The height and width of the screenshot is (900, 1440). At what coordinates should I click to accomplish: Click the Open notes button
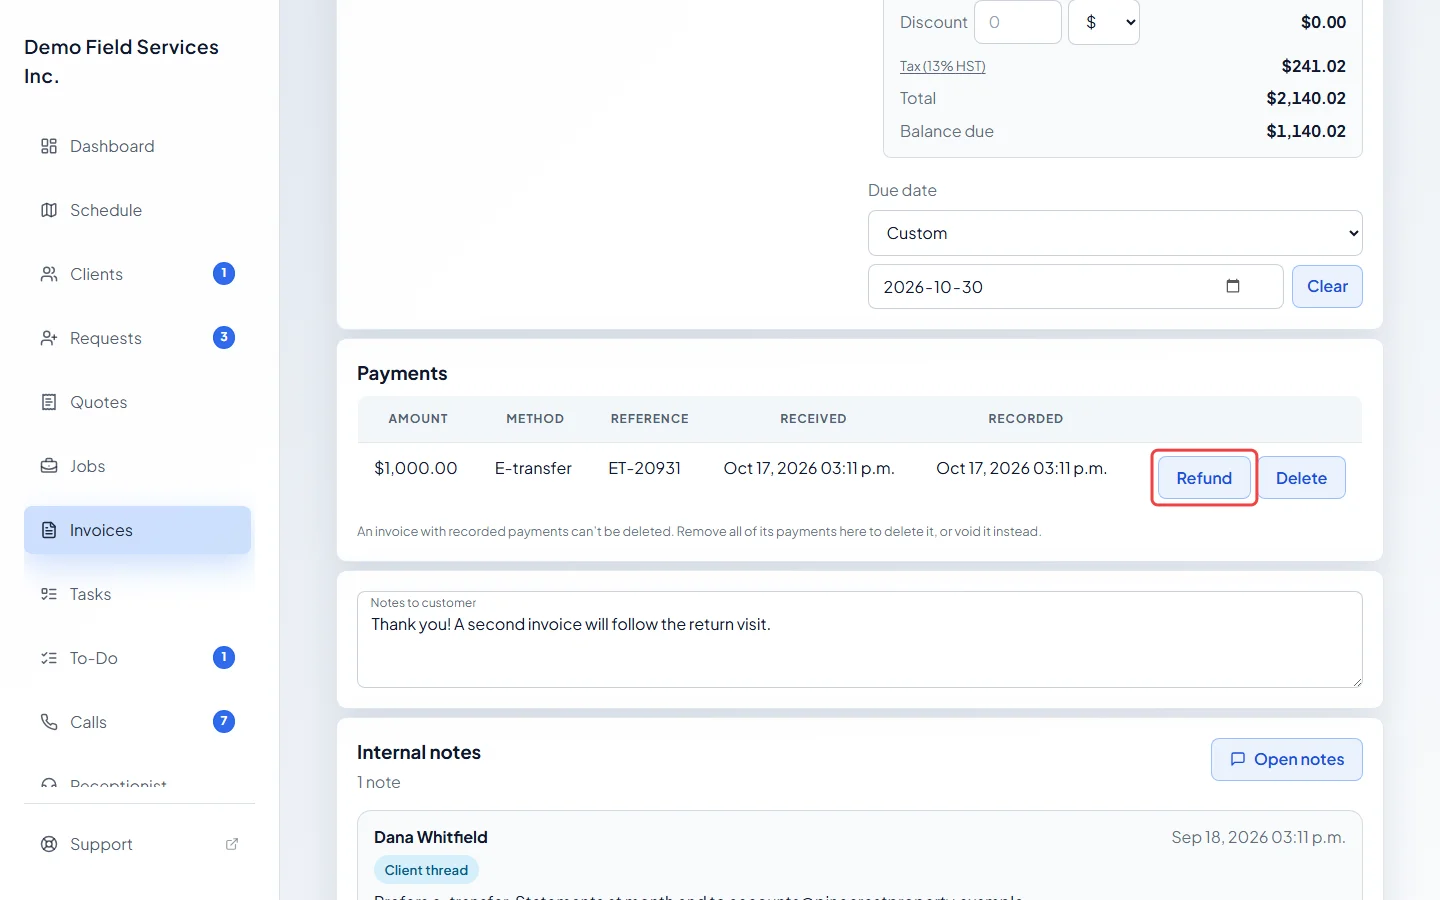1286,759
